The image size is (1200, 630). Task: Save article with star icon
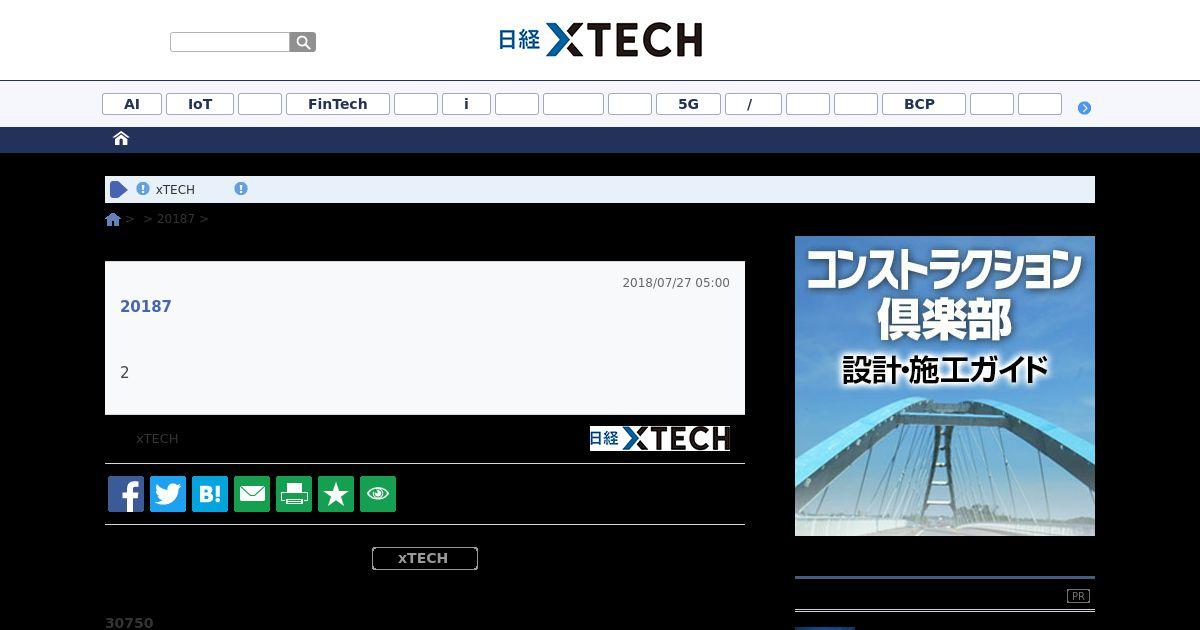(x=336, y=494)
